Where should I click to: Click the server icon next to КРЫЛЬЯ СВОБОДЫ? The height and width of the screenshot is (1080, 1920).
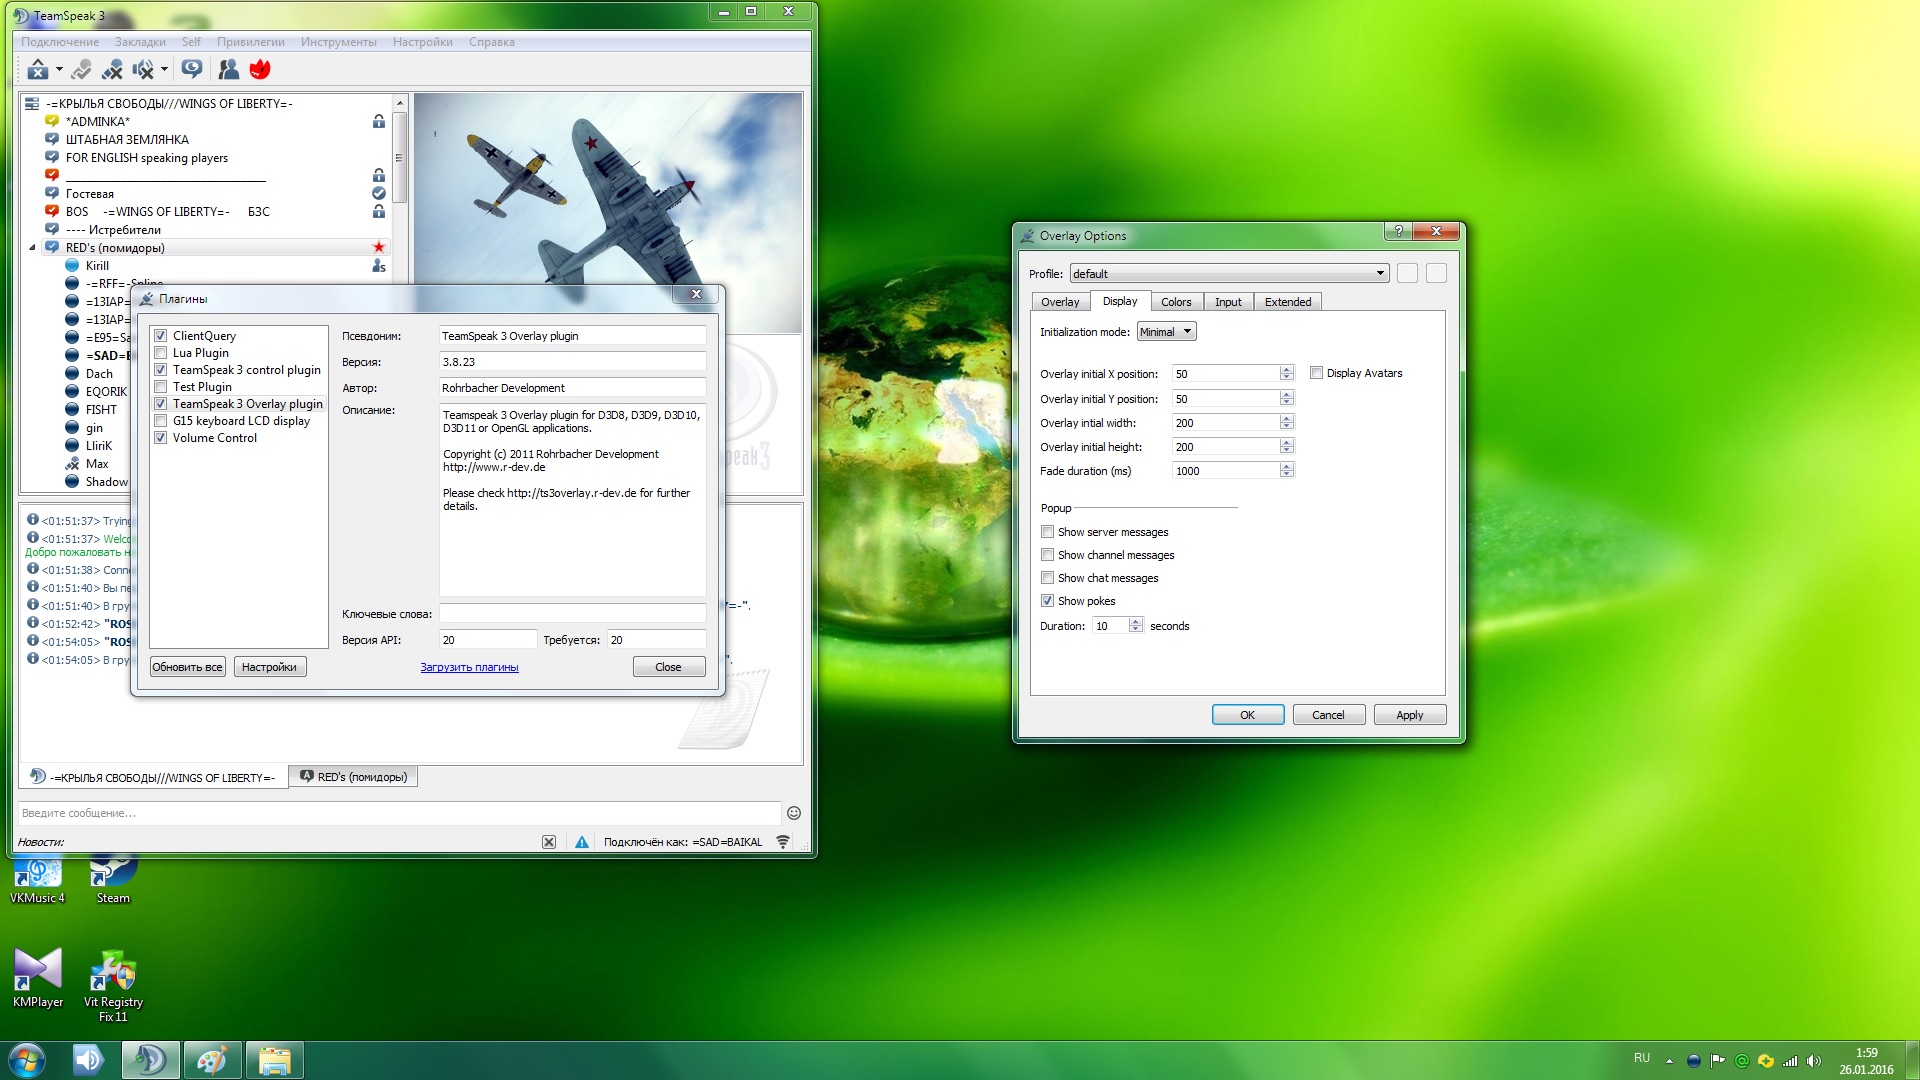click(32, 104)
